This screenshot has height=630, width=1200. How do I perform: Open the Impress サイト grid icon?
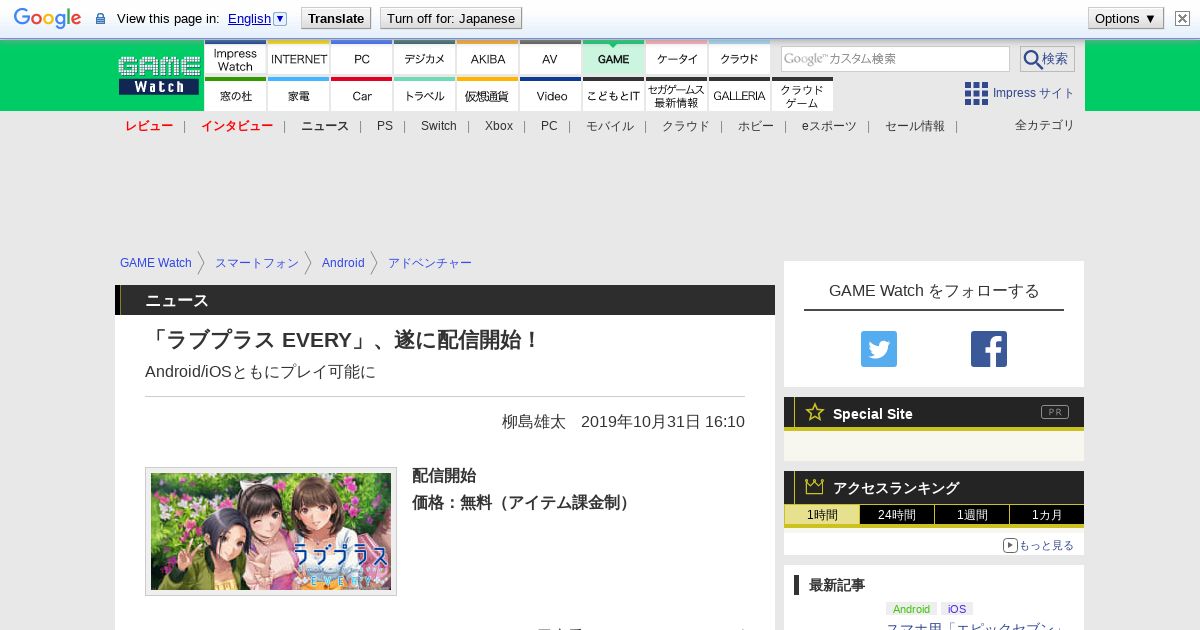pos(976,93)
